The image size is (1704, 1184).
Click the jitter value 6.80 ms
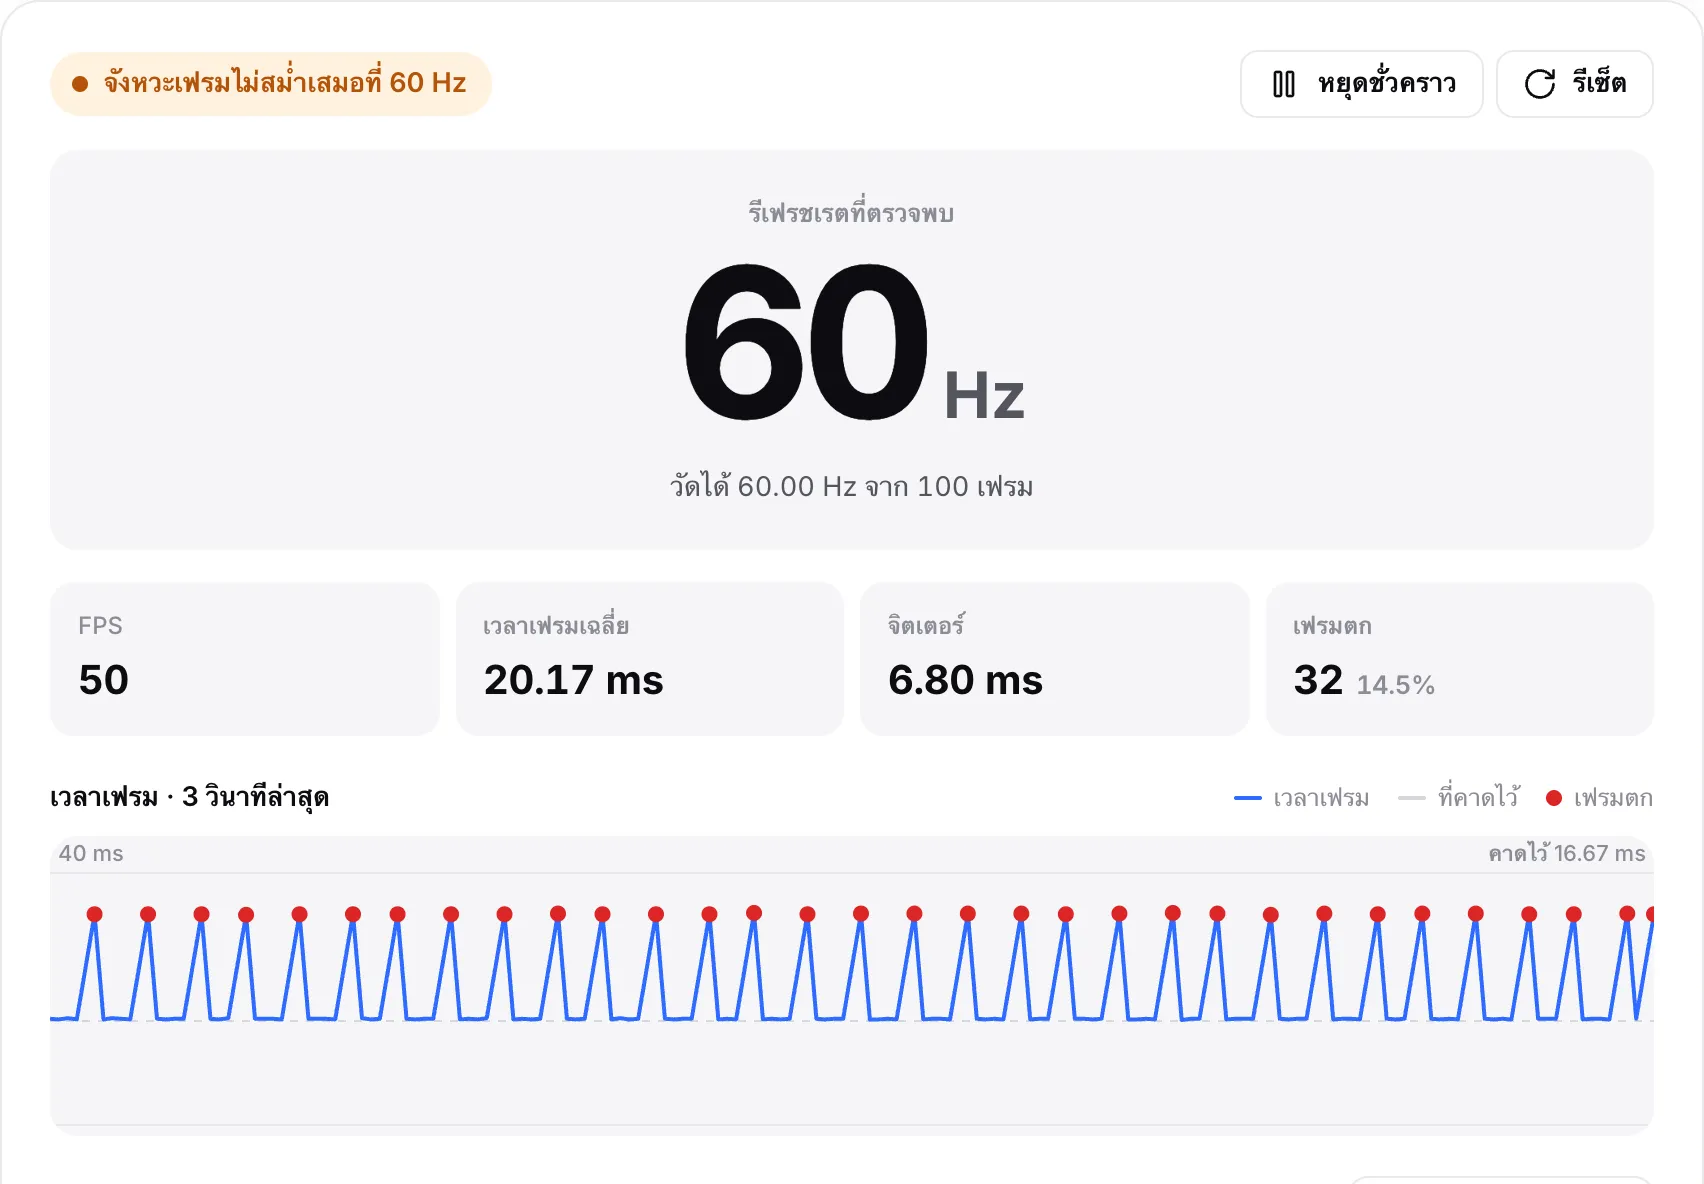coord(965,680)
